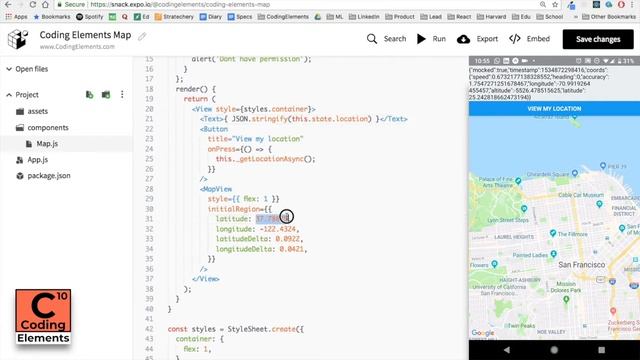Click the Export label
The image size is (640, 360).
click(487, 39)
